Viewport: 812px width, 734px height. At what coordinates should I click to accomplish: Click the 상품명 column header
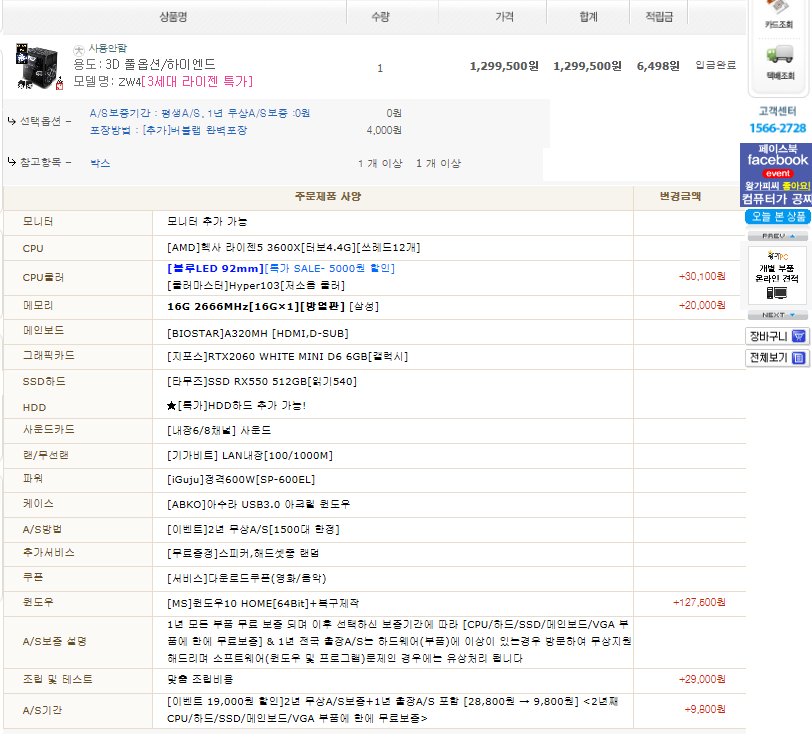(x=173, y=17)
